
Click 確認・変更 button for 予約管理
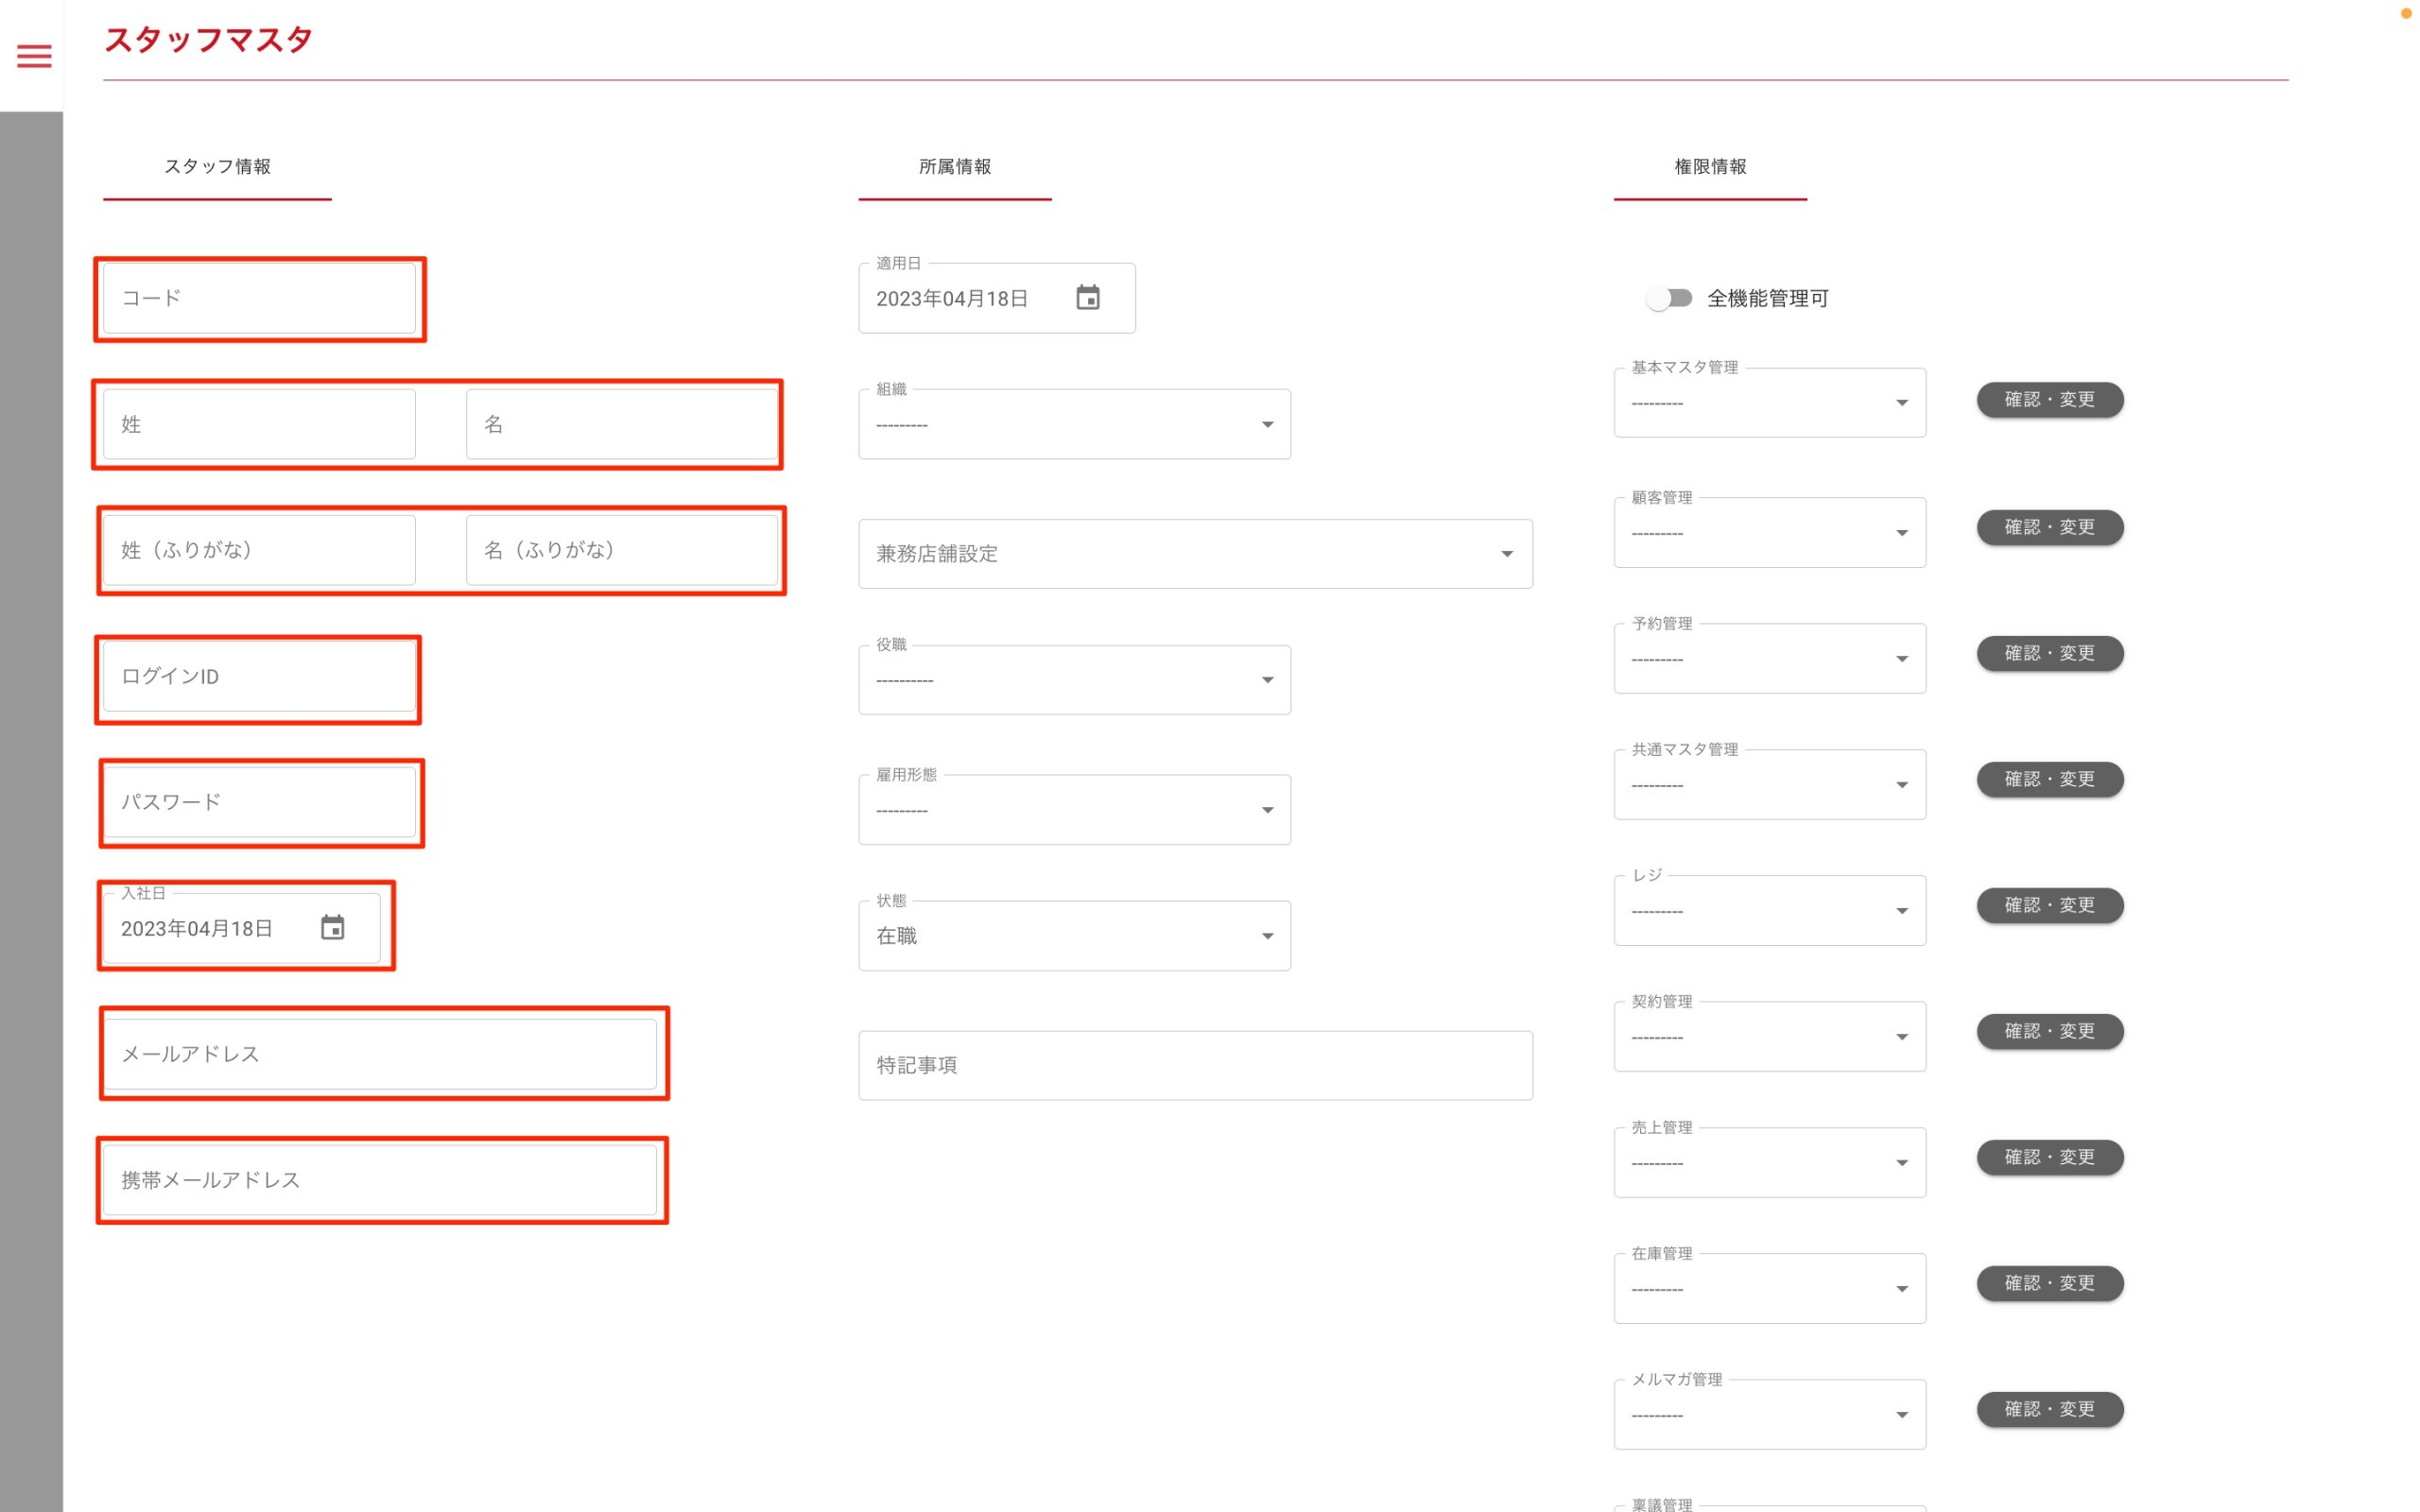point(2049,653)
